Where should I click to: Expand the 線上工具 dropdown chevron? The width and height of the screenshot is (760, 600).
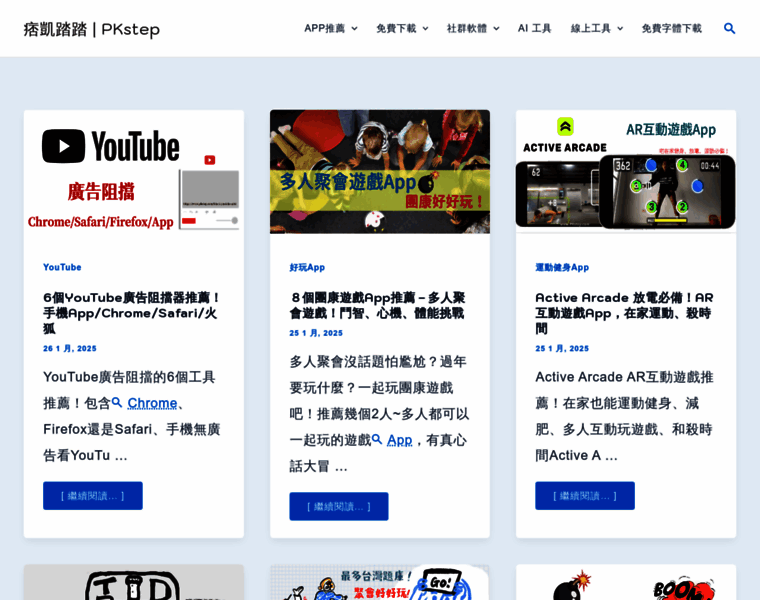tap(620, 29)
